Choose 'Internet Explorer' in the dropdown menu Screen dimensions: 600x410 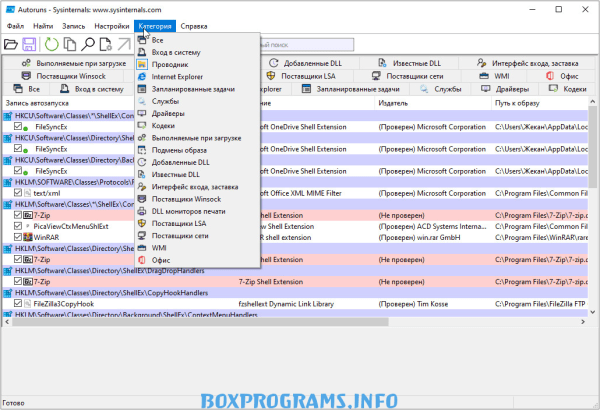point(197,77)
